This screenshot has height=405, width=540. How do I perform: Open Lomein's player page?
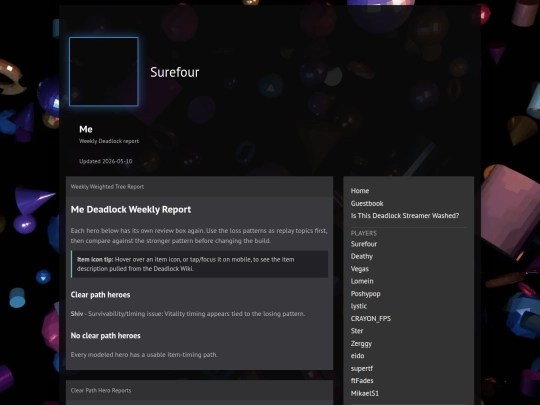coord(362,281)
